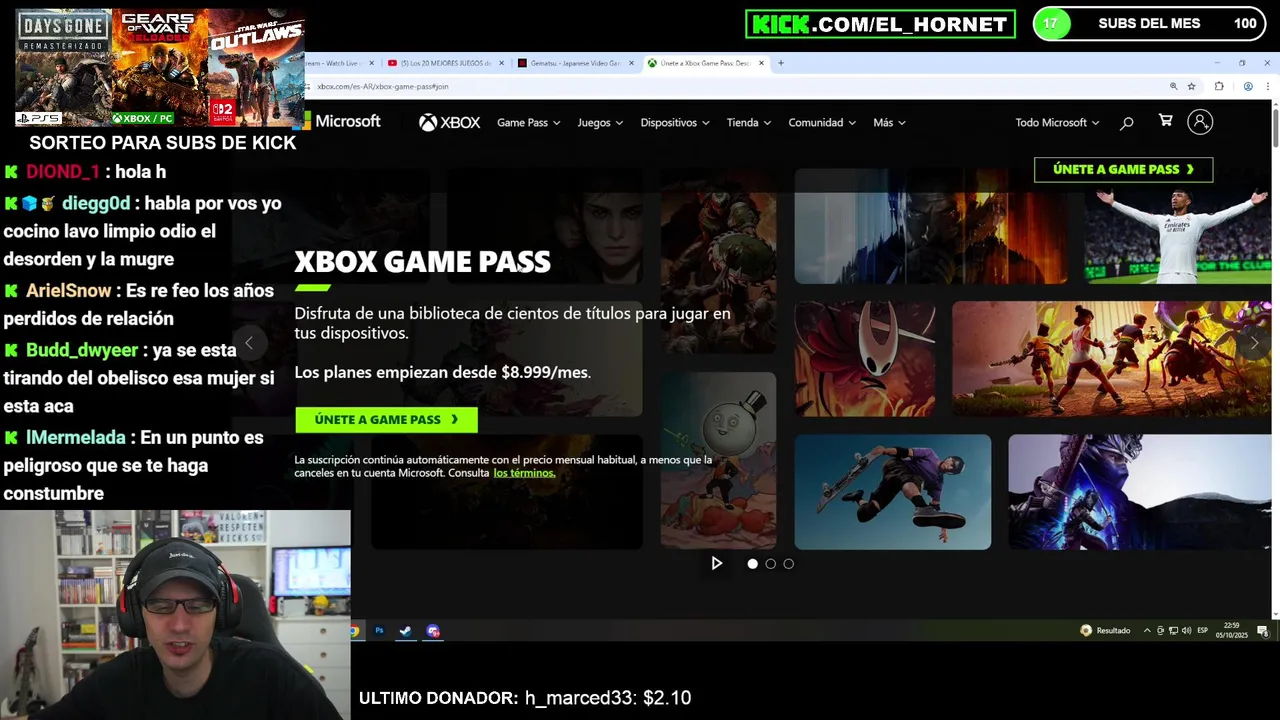The image size is (1280, 720).
Task: Bookmark this page with the star icon
Action: click(x=1191, y=87)
